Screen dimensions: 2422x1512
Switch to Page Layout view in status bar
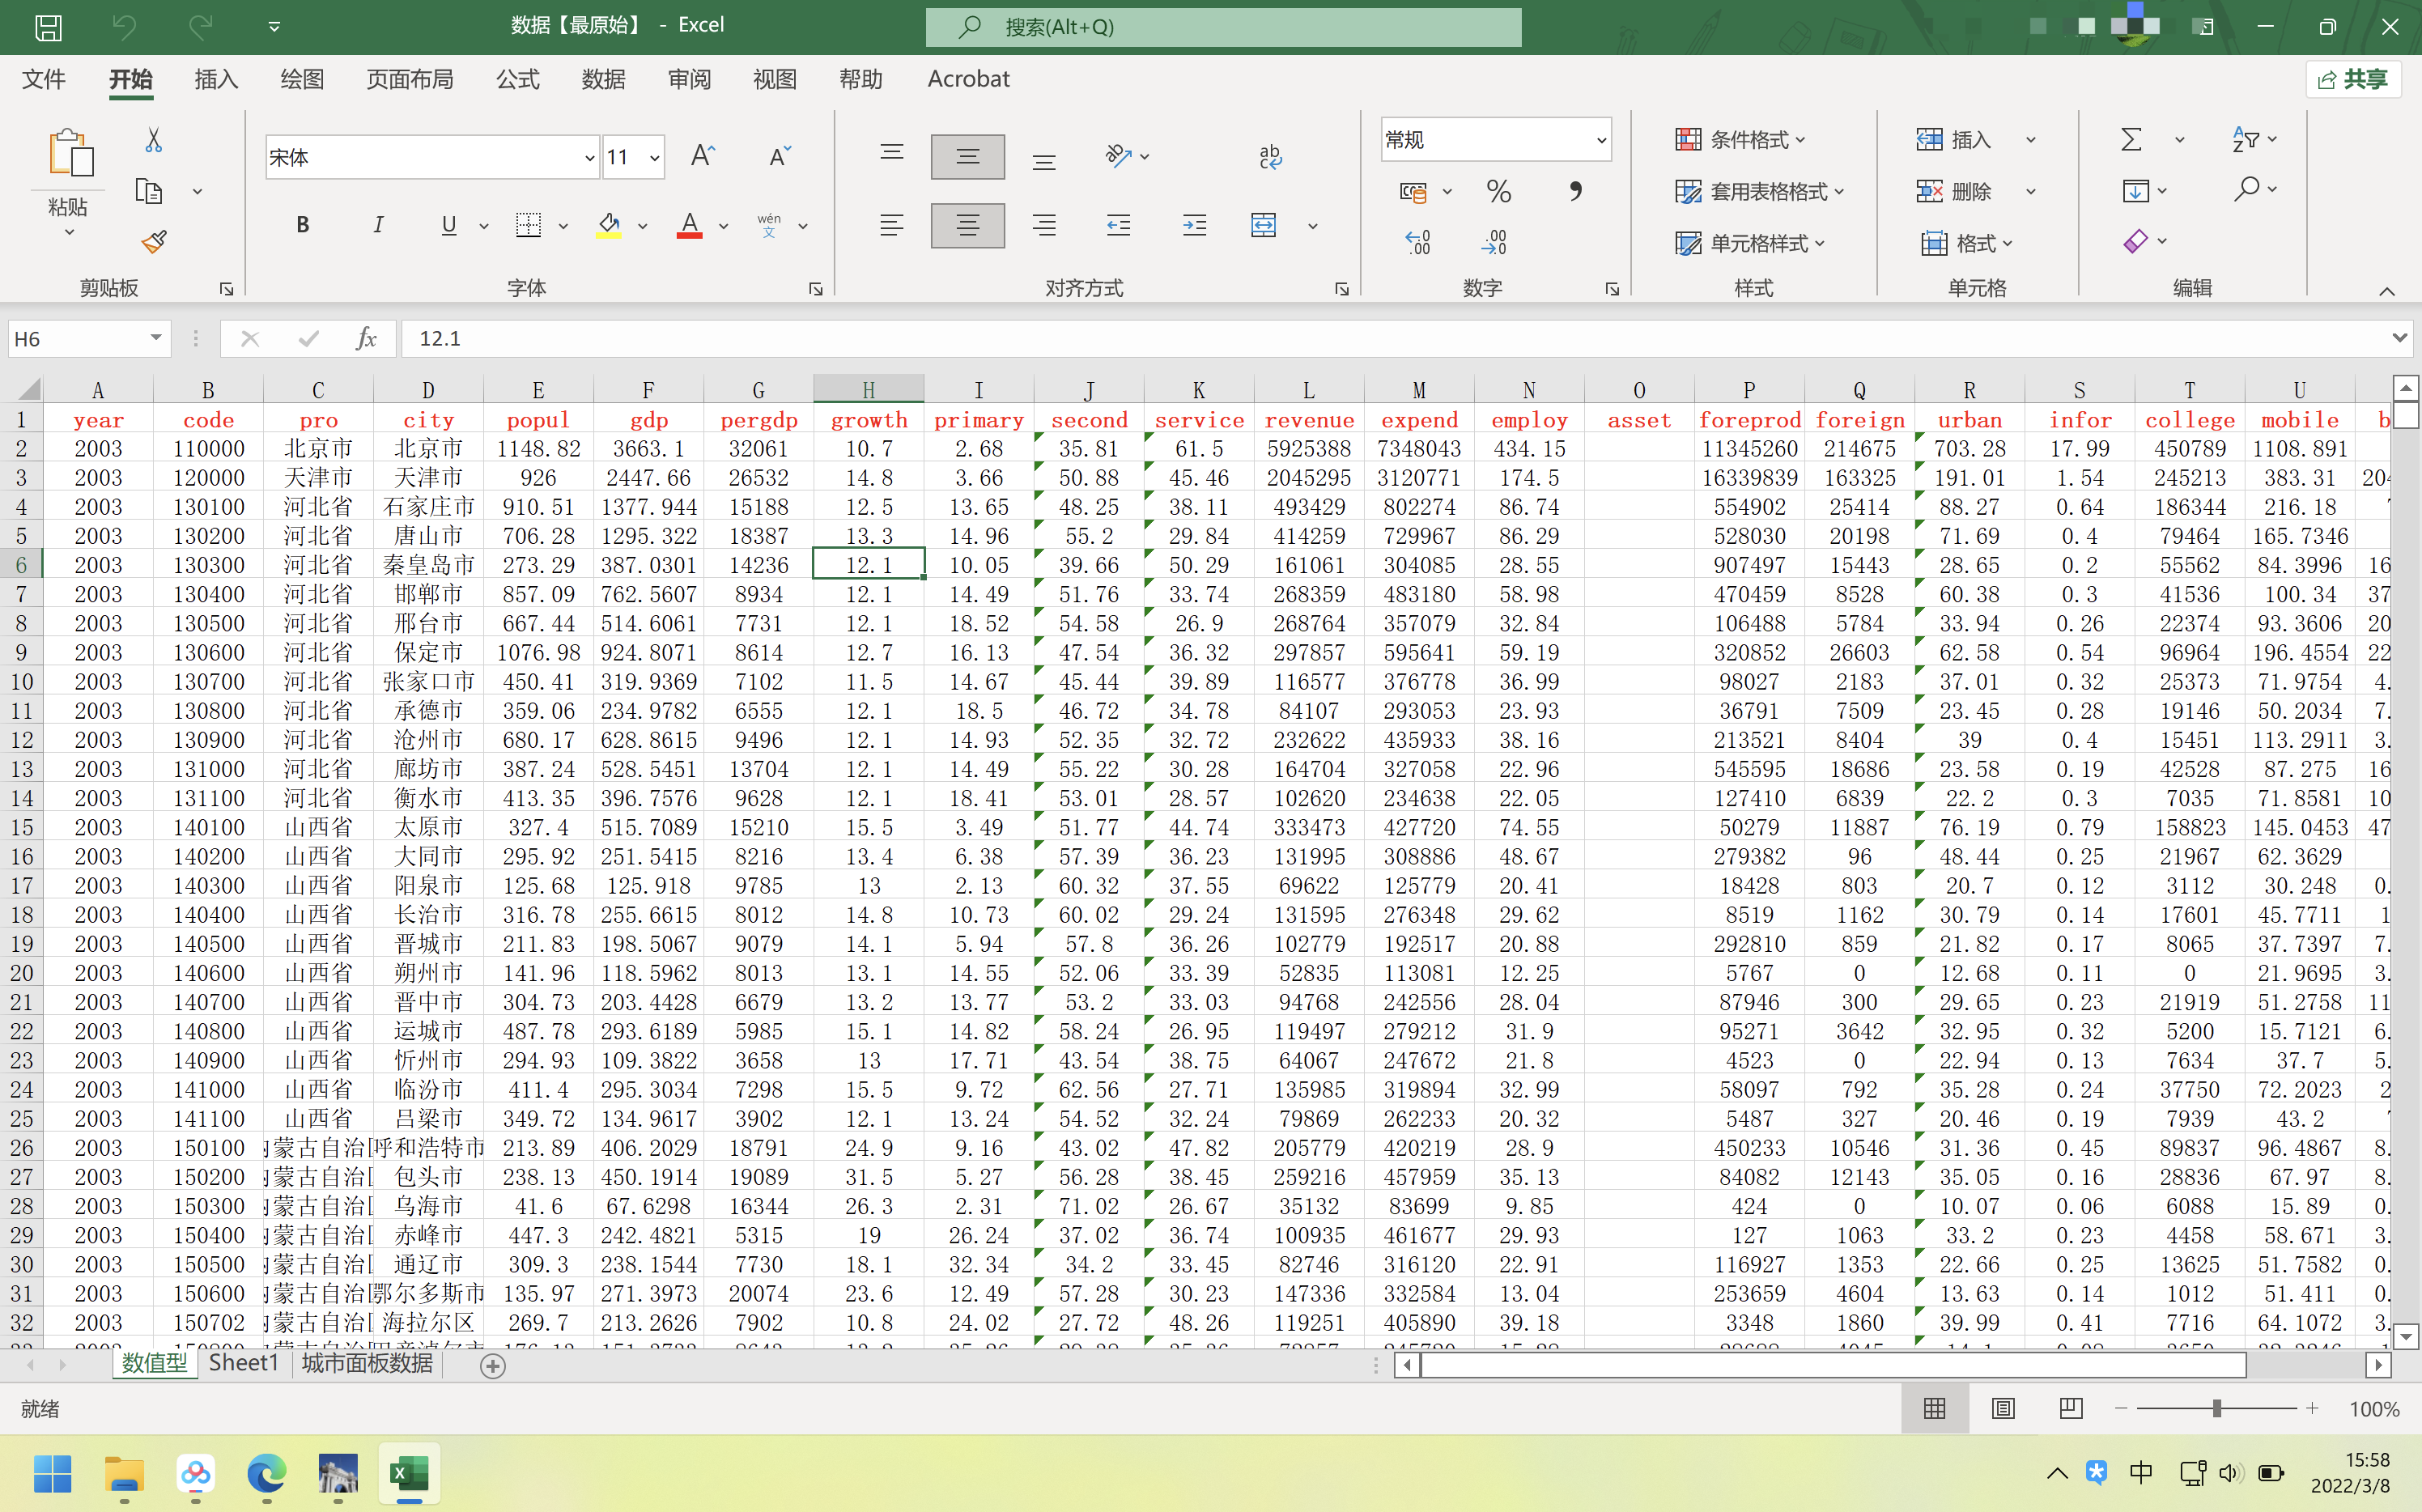pyautogui.click(x=2003, y=1408)
